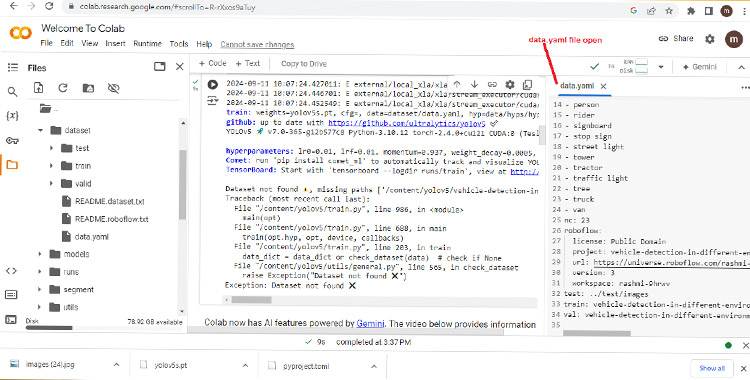Click Copy to Drive button
This screenshot has height=380, width=750.
(304, 64)
